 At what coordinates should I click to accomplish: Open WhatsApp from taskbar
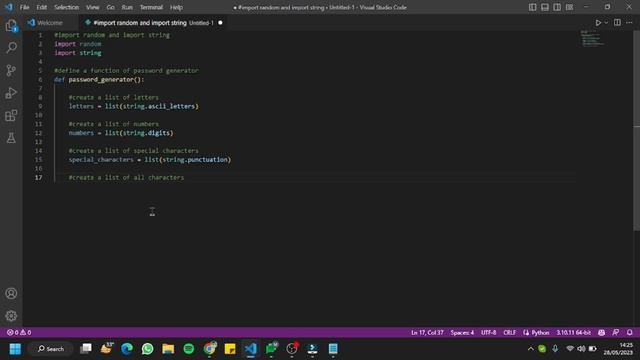click(x=147, y=349)
